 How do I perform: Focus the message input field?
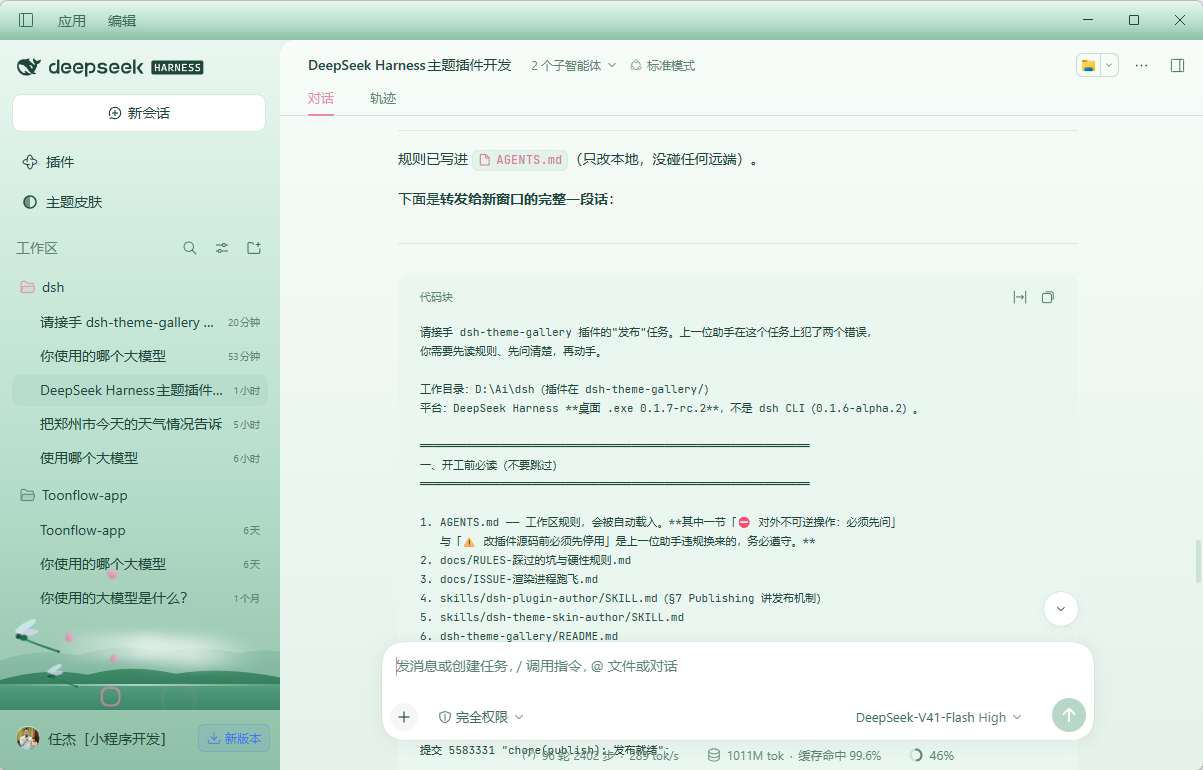(x=738, y=666)
